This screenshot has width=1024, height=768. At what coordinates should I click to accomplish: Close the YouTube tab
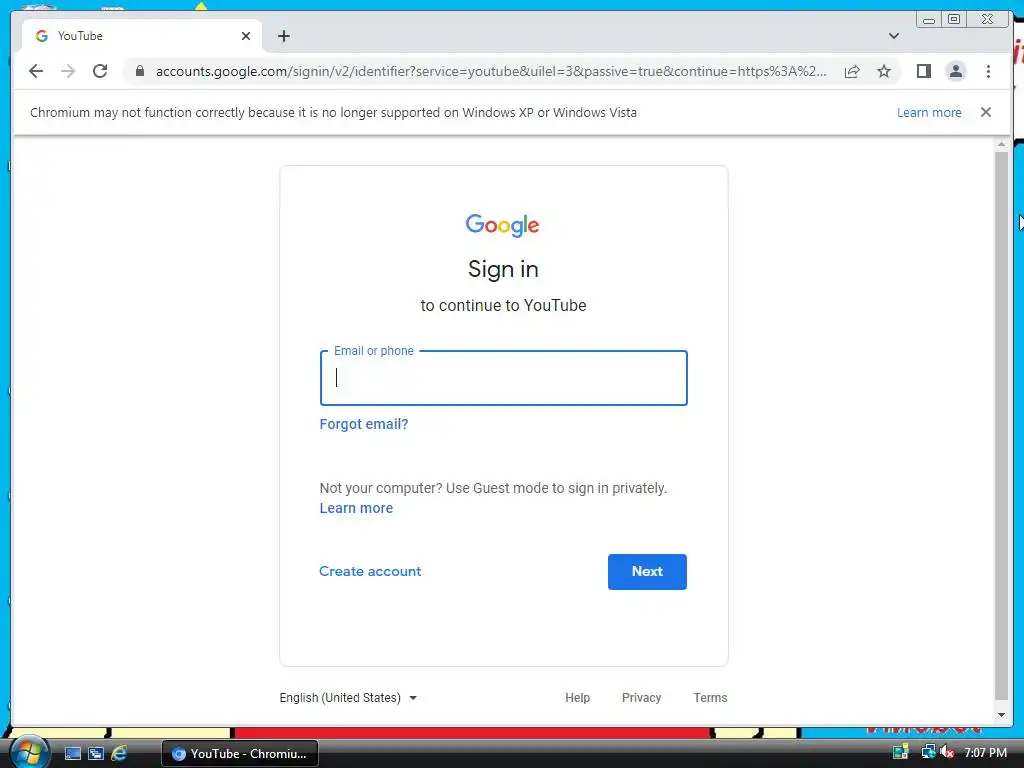tap(246, 36)
